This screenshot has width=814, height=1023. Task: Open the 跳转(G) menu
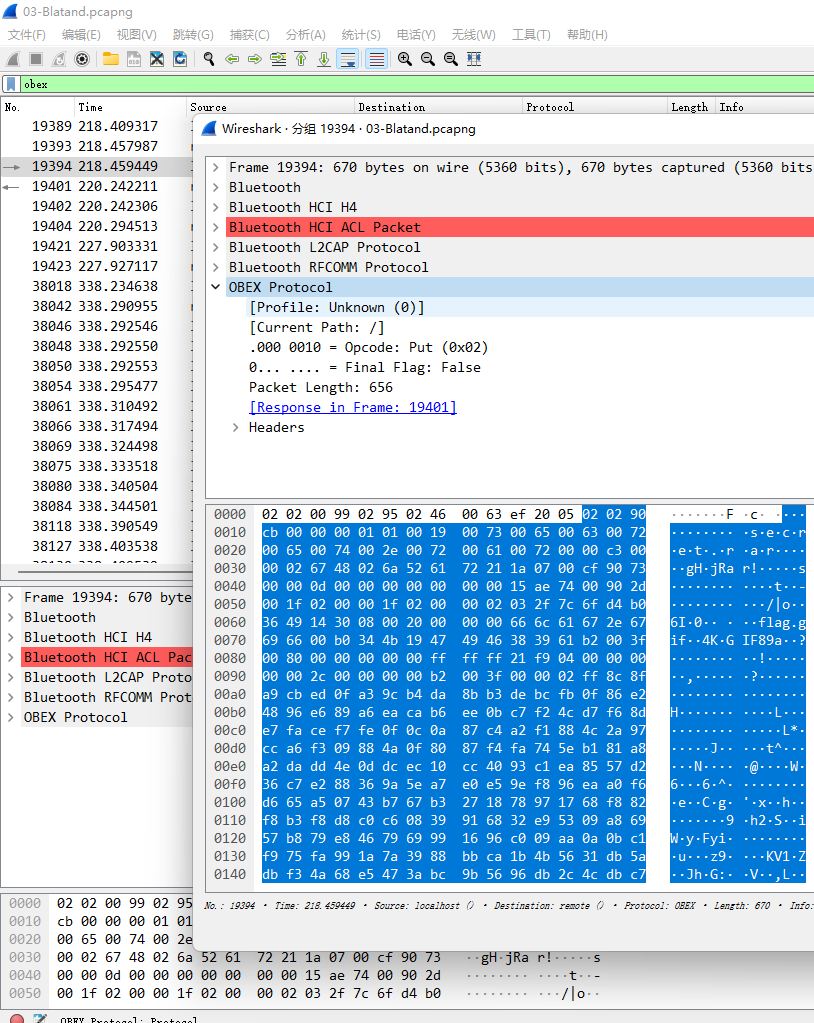click(x=193, y=35)
